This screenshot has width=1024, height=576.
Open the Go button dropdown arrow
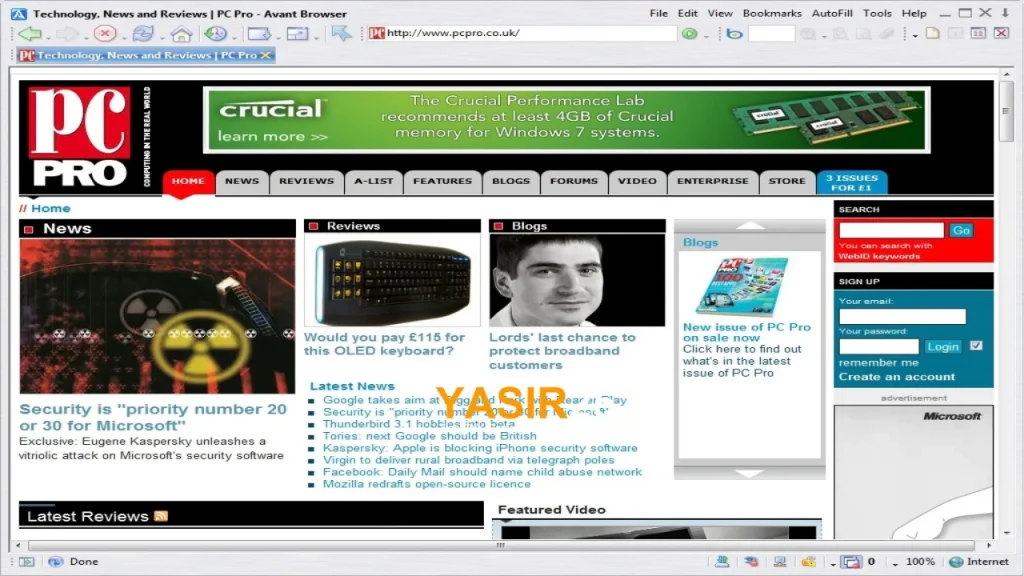[706, 37]
